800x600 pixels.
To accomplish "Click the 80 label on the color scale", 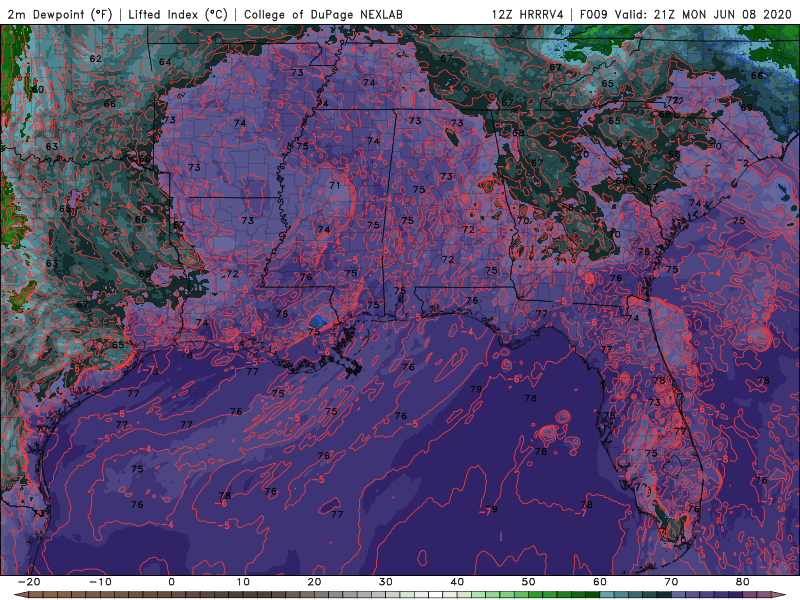I will 743,582.
